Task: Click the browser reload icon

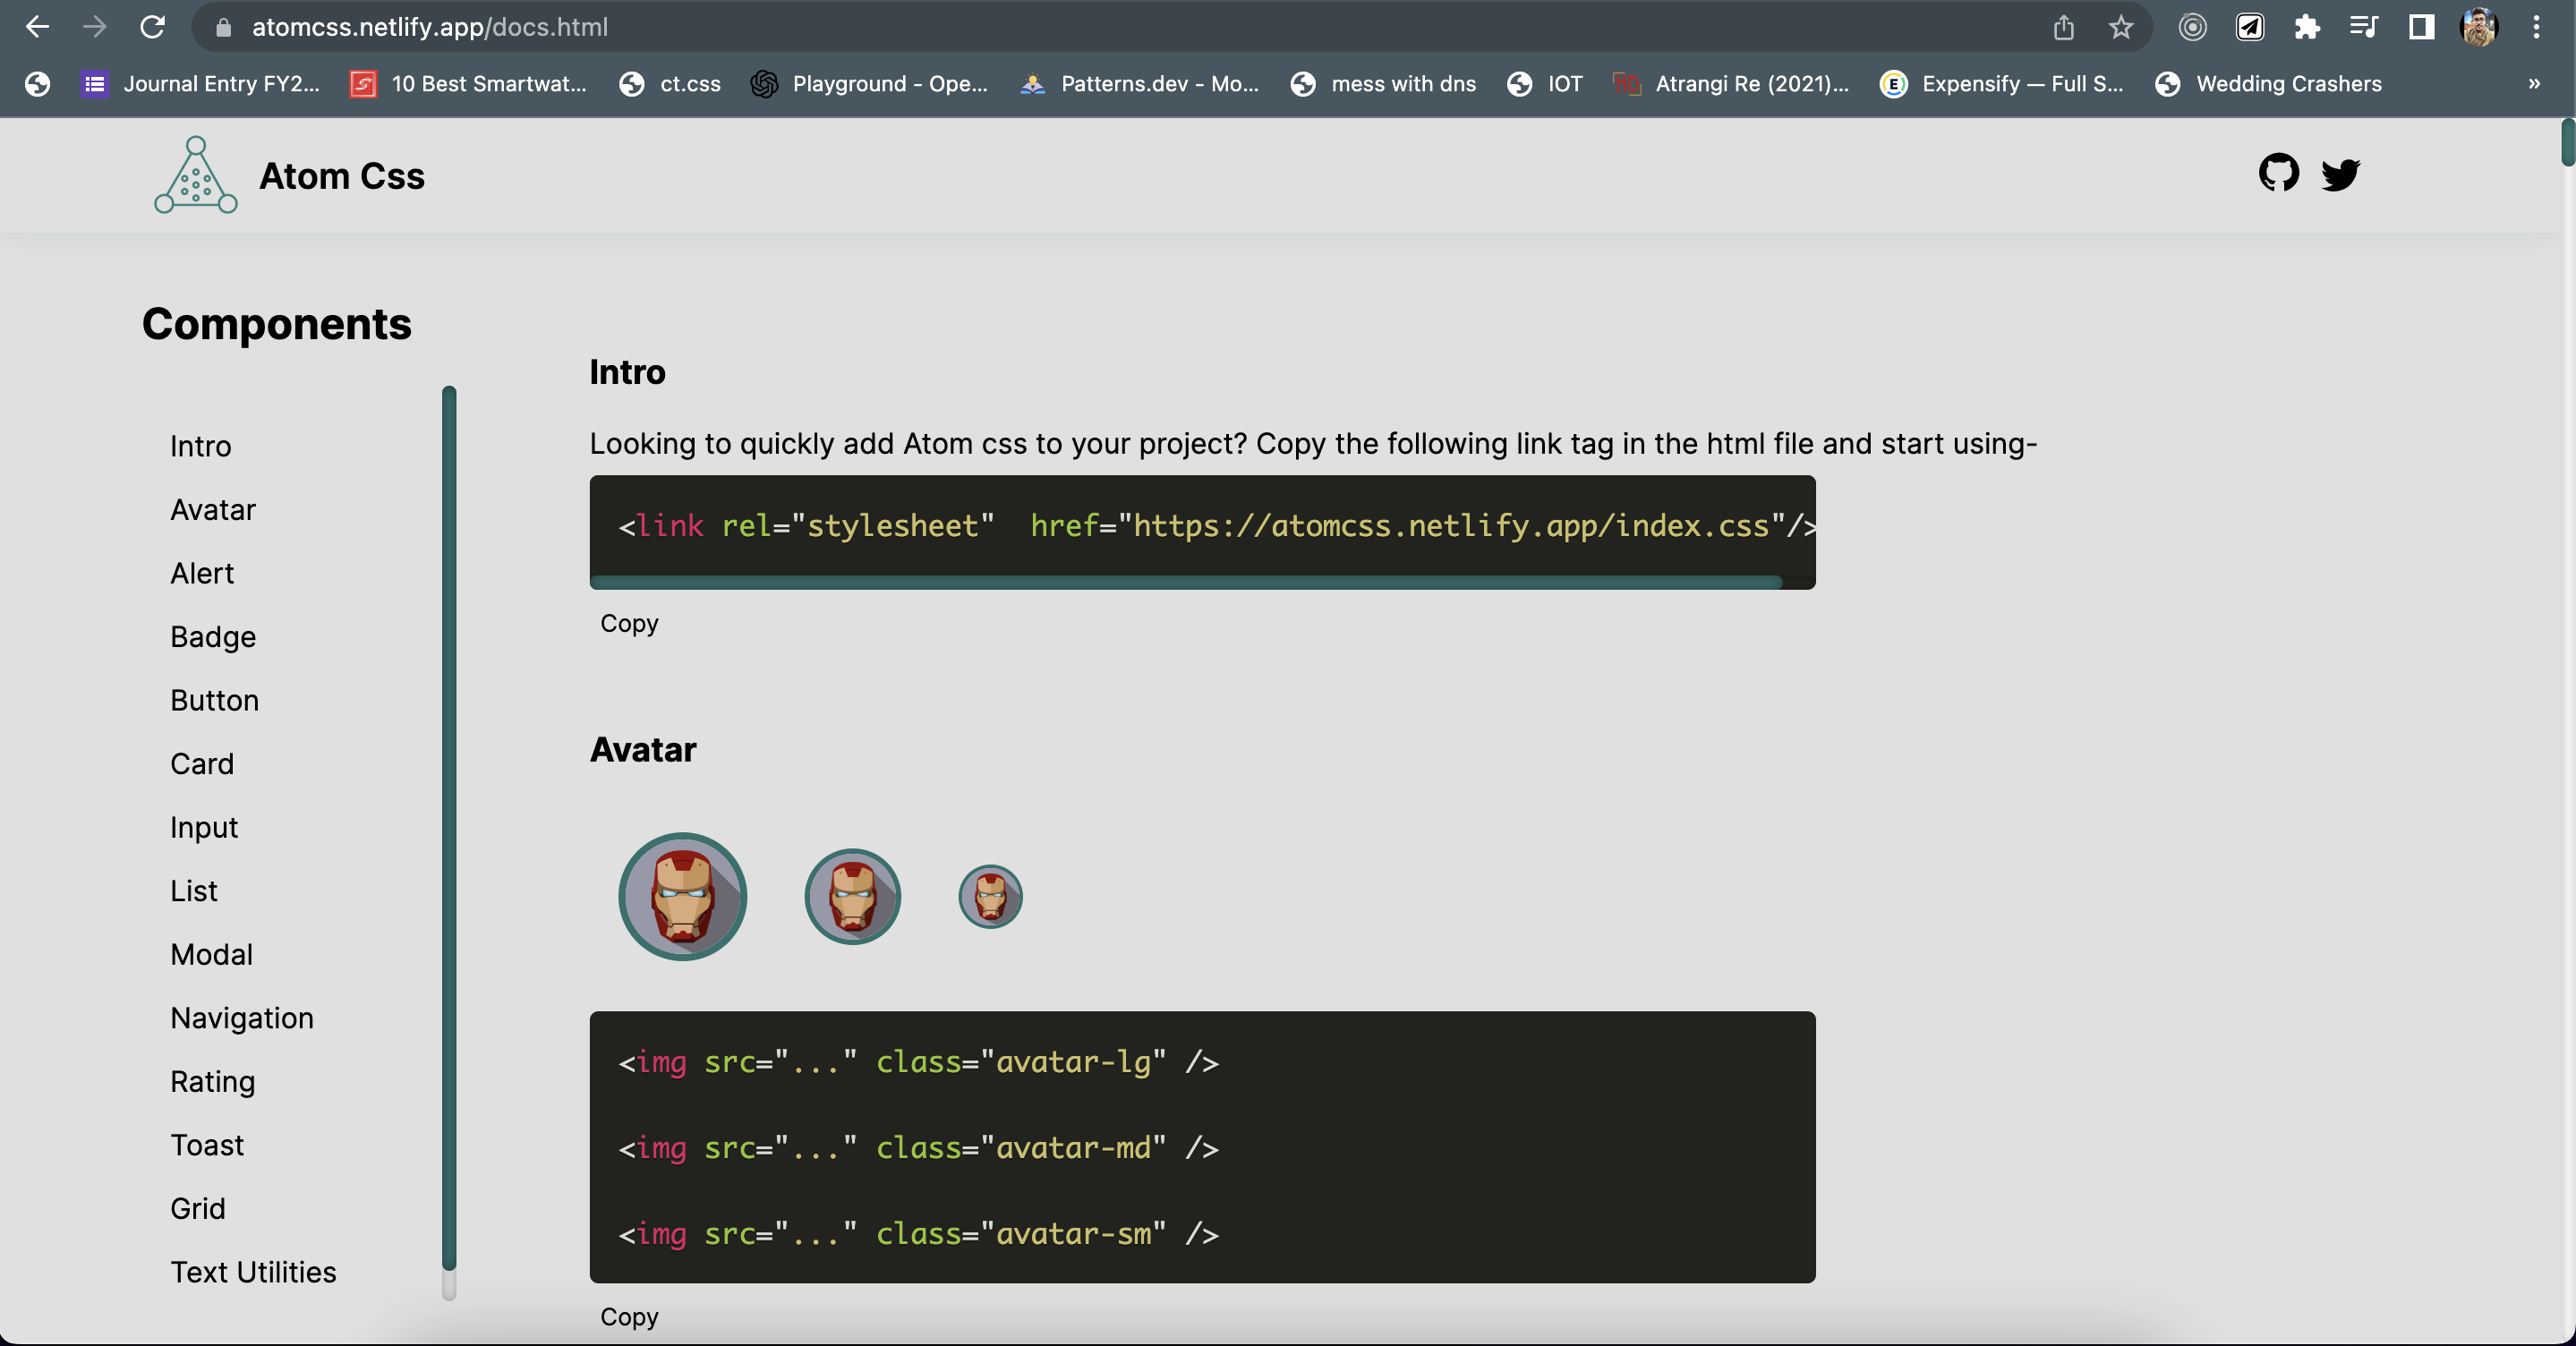Action: tap(152, 27)
